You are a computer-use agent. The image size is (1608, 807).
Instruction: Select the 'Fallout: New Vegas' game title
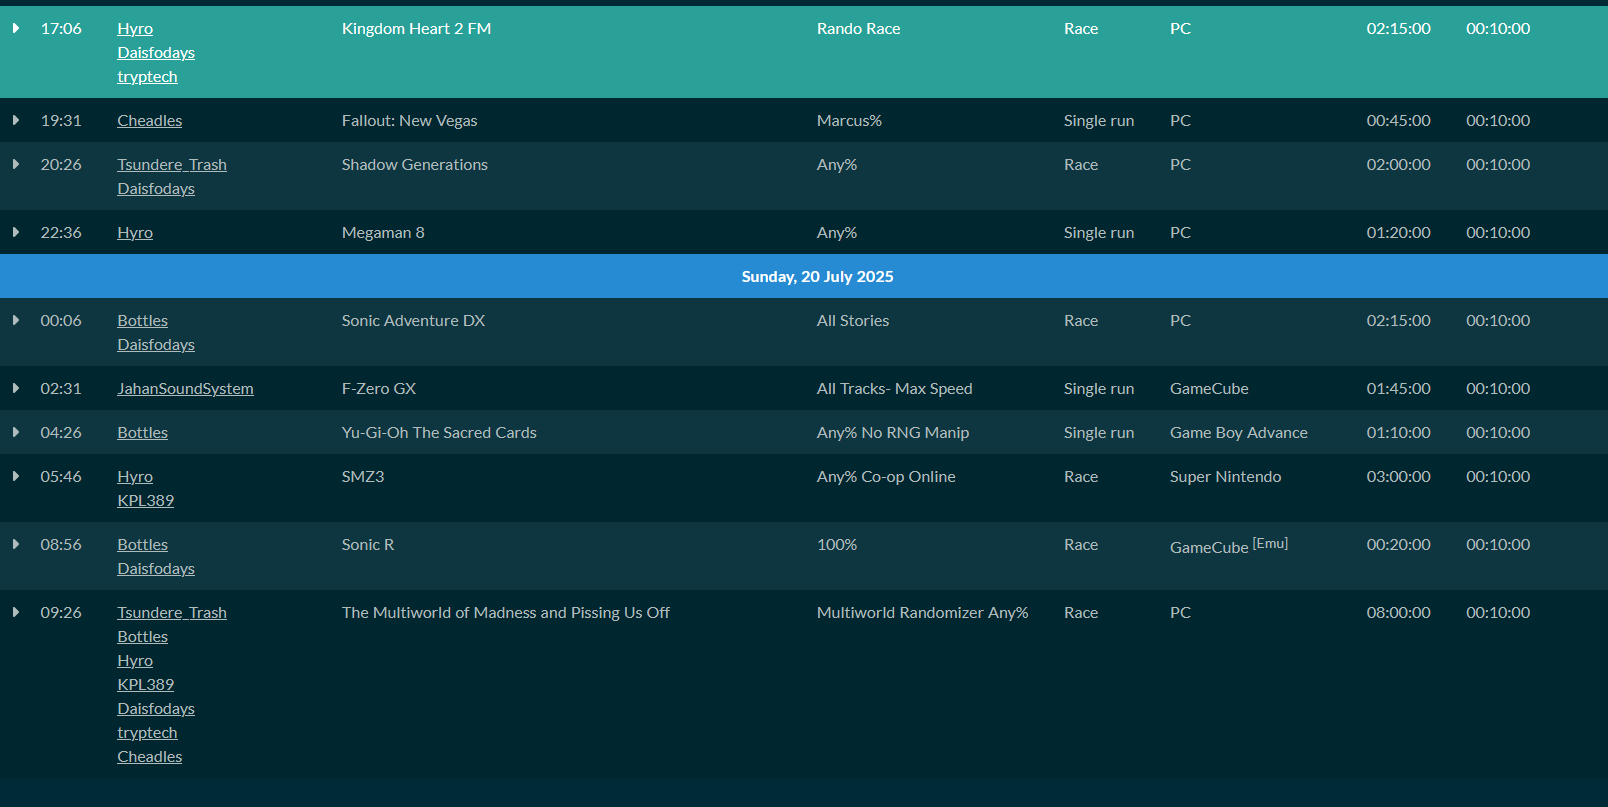click(409, 121)
